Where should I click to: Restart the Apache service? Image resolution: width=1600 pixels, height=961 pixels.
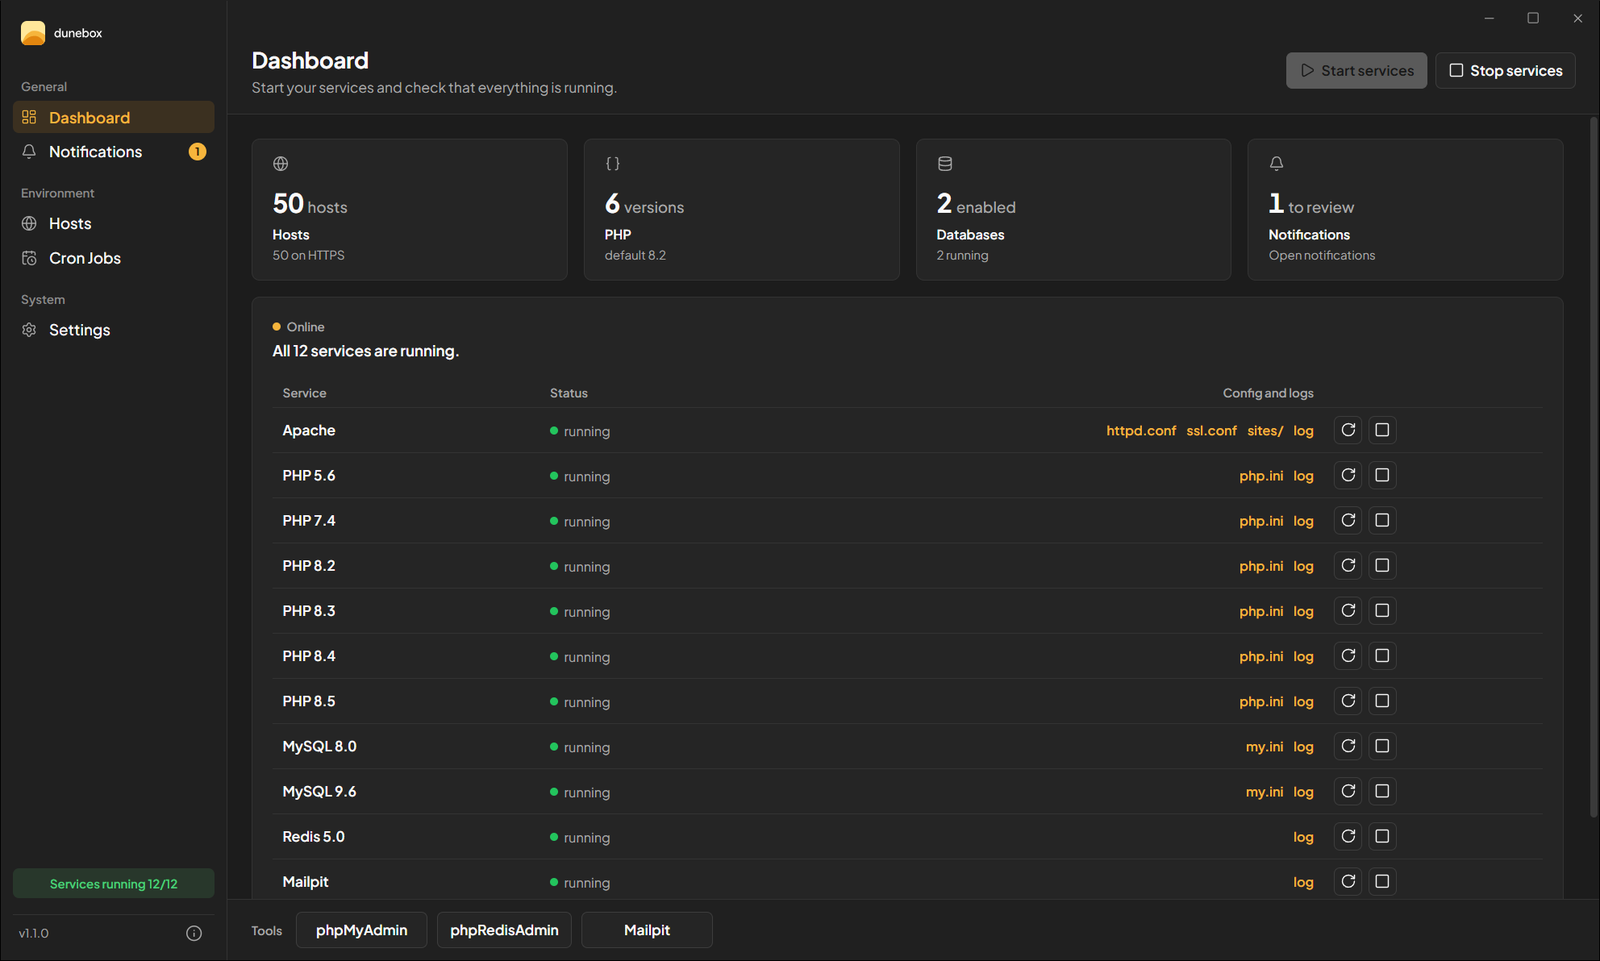1348,430
